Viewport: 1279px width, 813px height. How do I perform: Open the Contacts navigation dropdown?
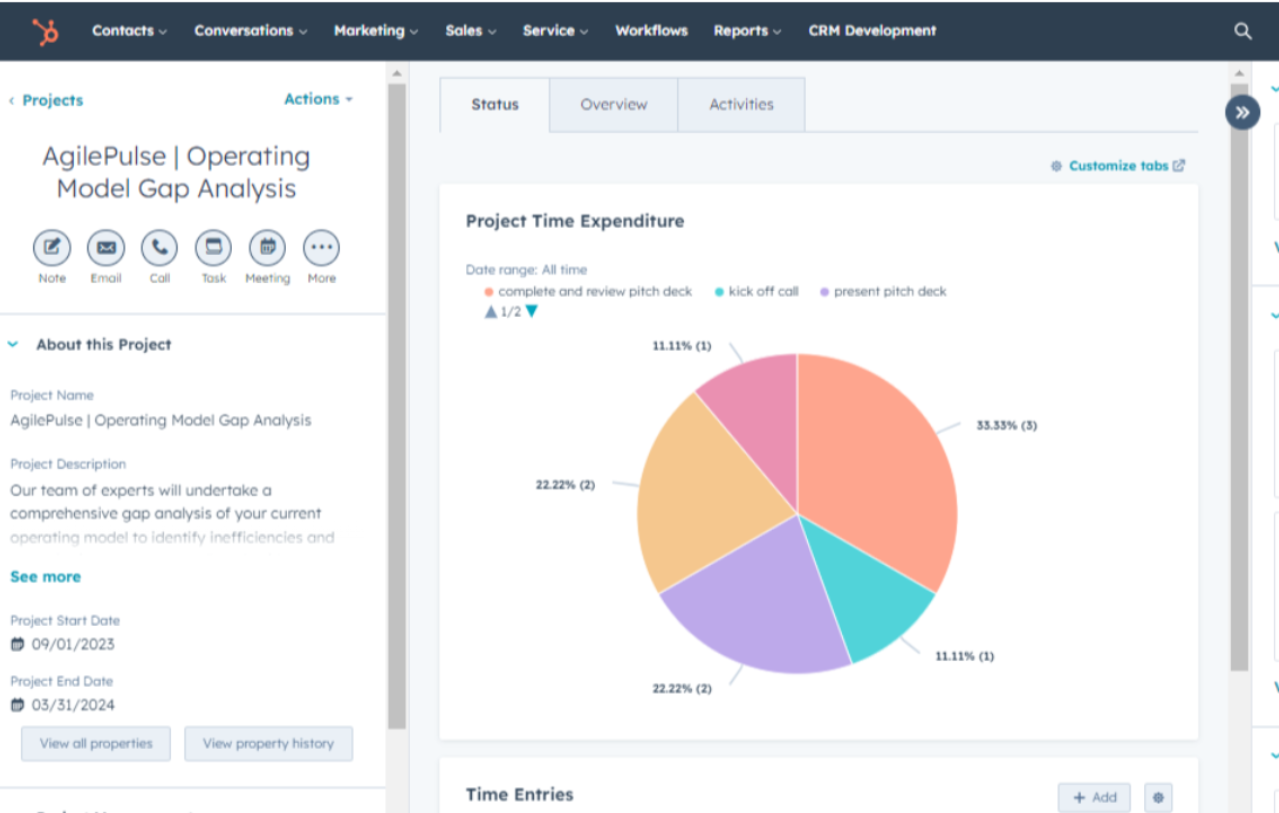(129, 31)
